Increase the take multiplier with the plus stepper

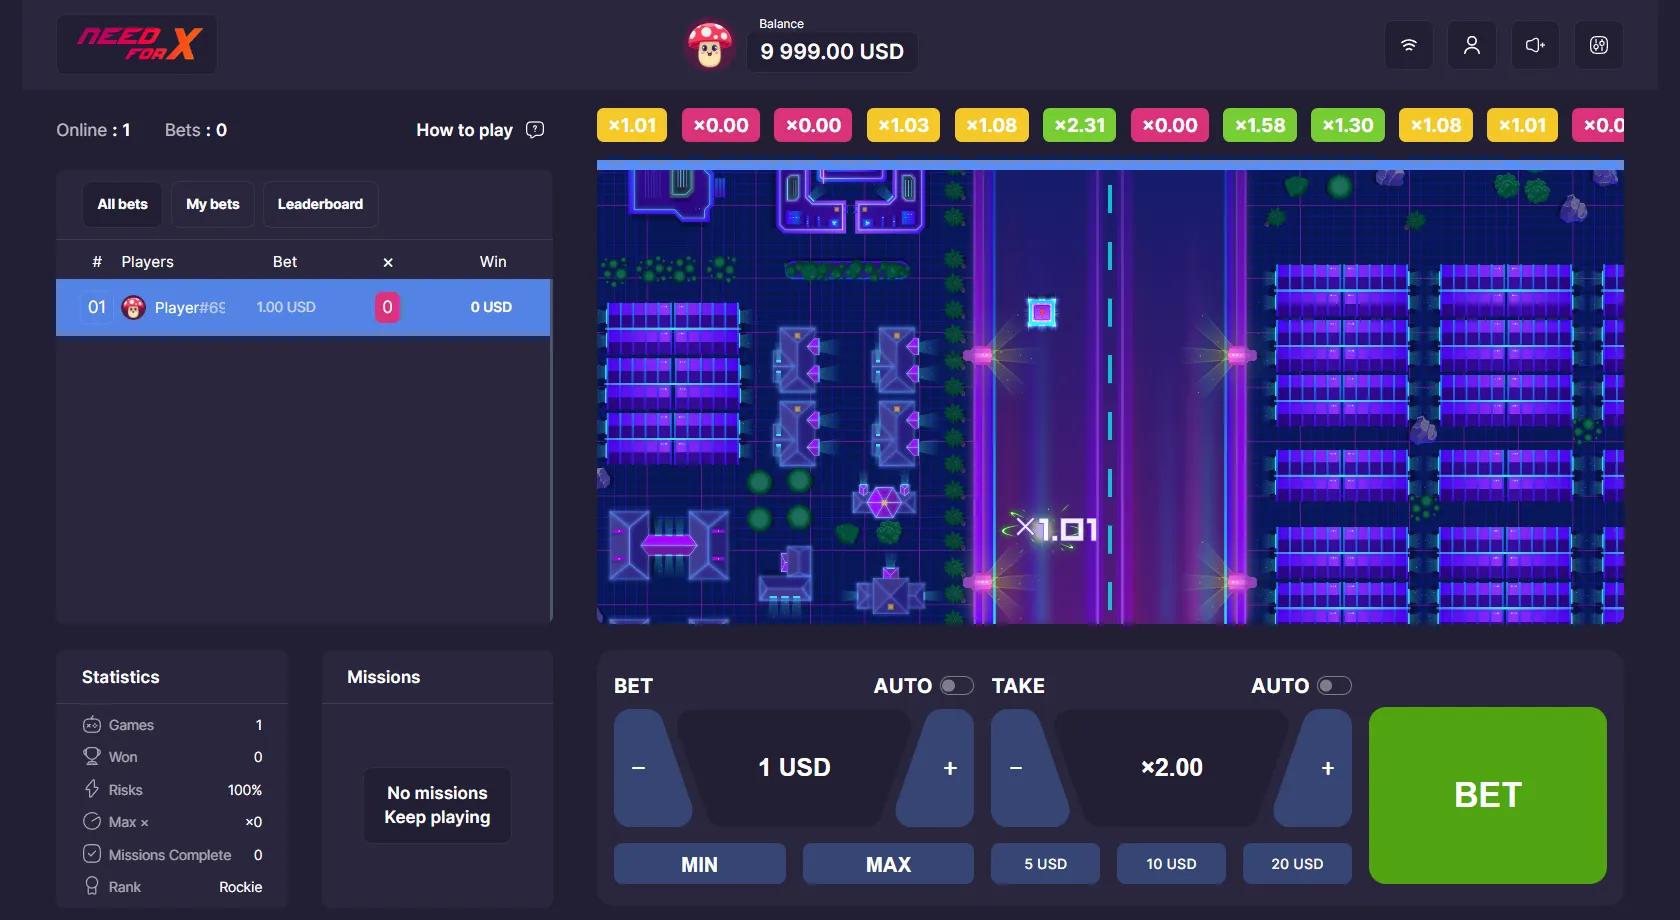[1326, 769]
